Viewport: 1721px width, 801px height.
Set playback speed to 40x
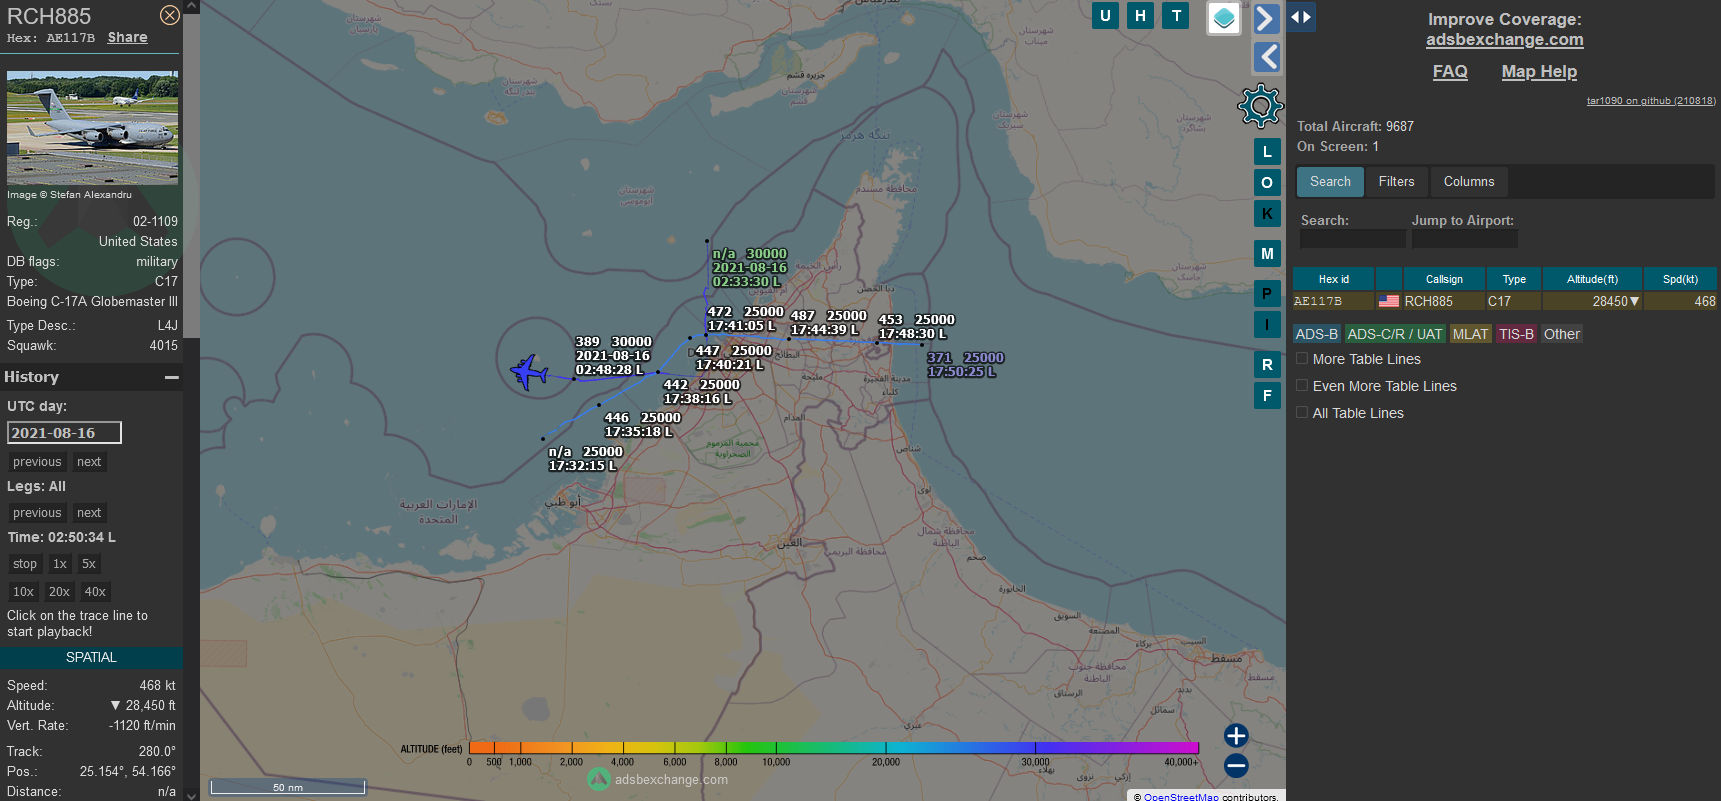click(x=95, y=591)
